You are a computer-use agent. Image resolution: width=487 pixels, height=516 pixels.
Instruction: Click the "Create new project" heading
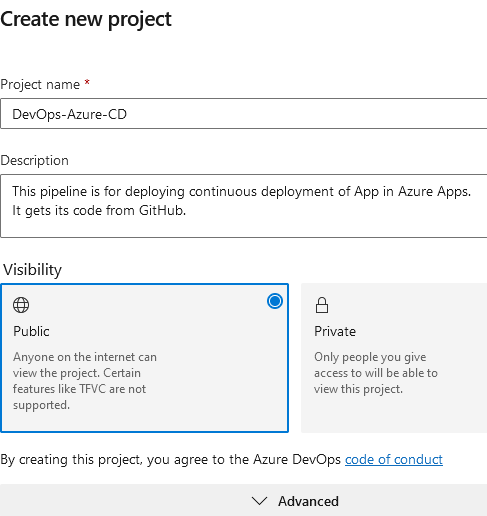[86, 19]
